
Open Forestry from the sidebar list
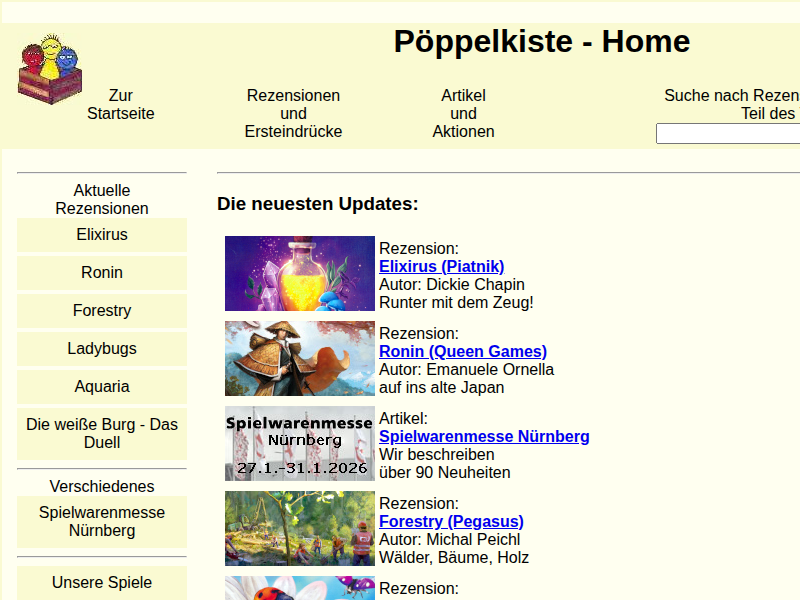102,311
